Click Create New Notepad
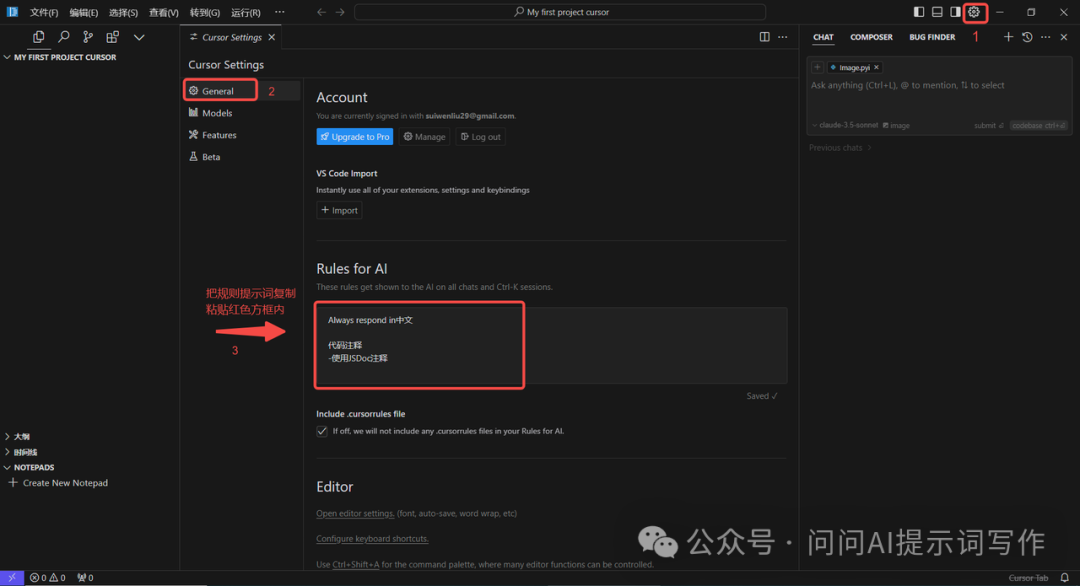 pyautogui.click(x=59, y=483)
